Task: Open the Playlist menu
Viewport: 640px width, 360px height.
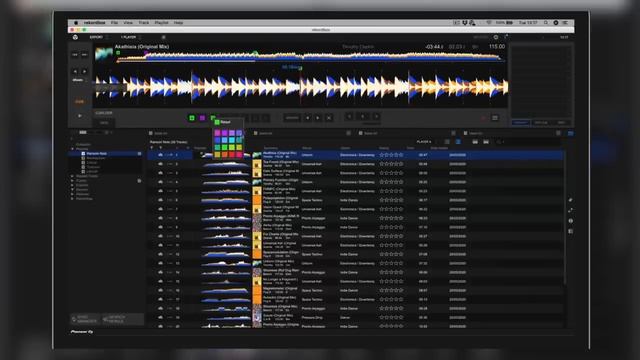Action: click(162, 23)
